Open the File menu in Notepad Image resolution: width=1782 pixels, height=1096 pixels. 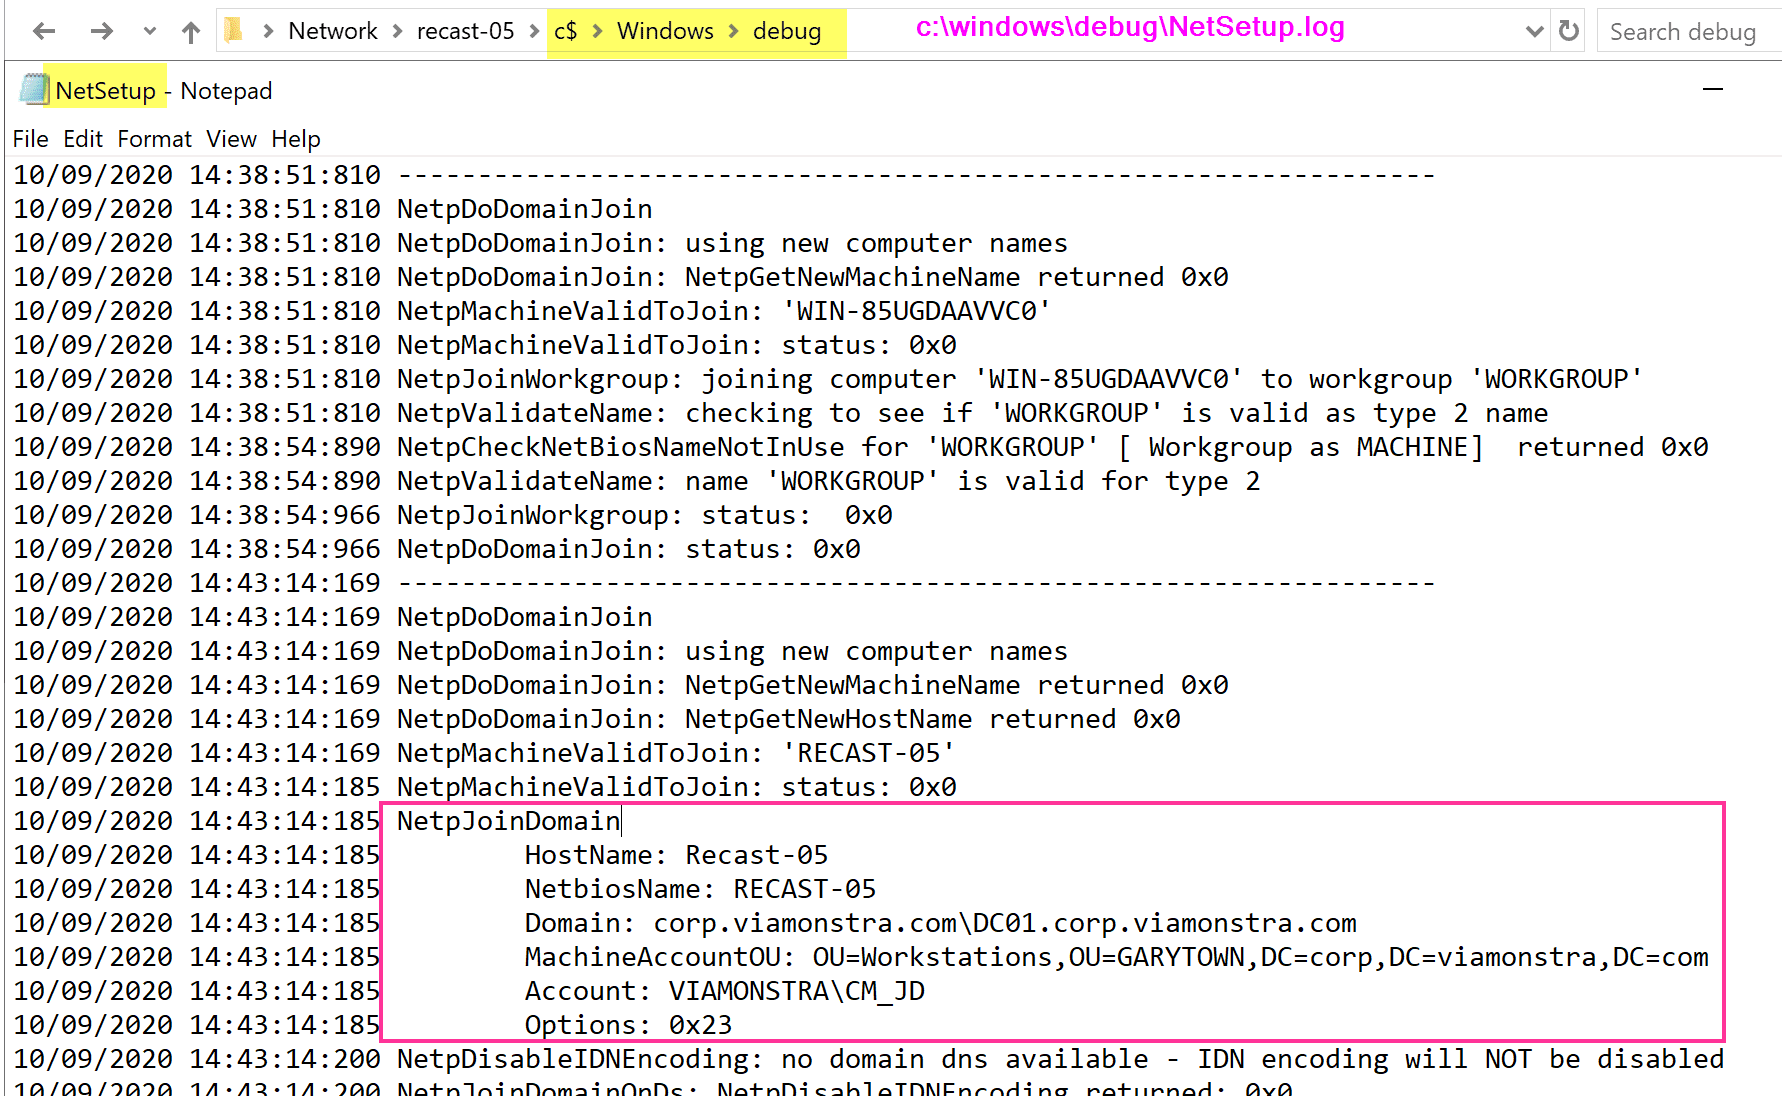[30, 139]
